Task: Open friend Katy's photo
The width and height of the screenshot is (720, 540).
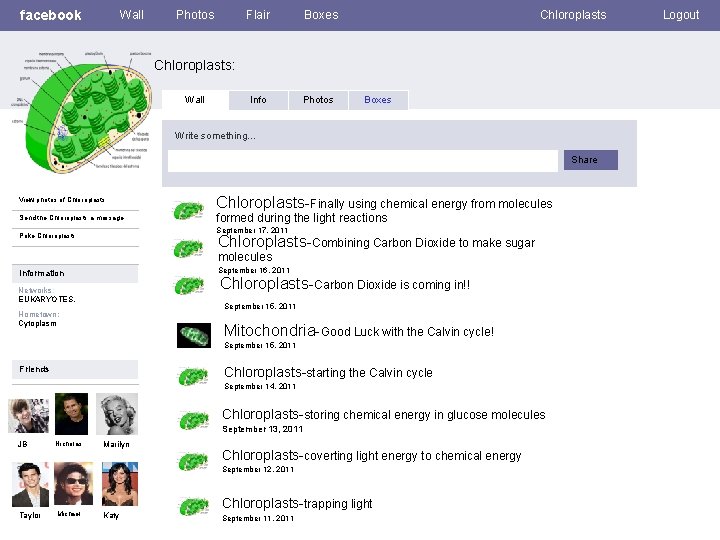Action: pos(119,484)
